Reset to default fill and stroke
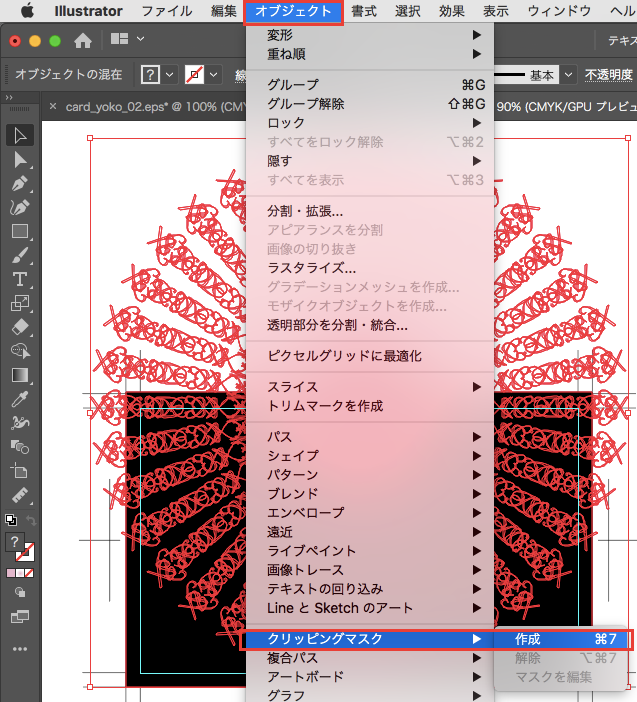Viewport: 637px width, 702px height. click(x=11, y=520)
